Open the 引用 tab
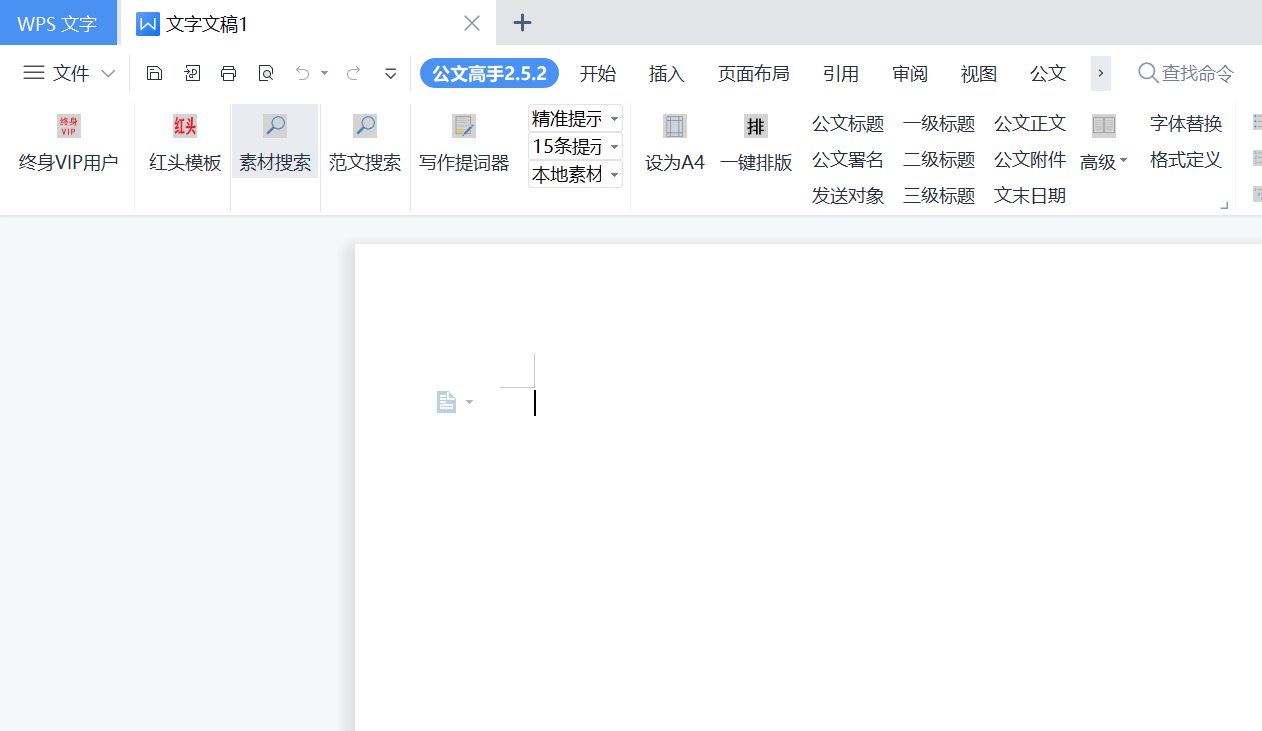 pos(841,73)
